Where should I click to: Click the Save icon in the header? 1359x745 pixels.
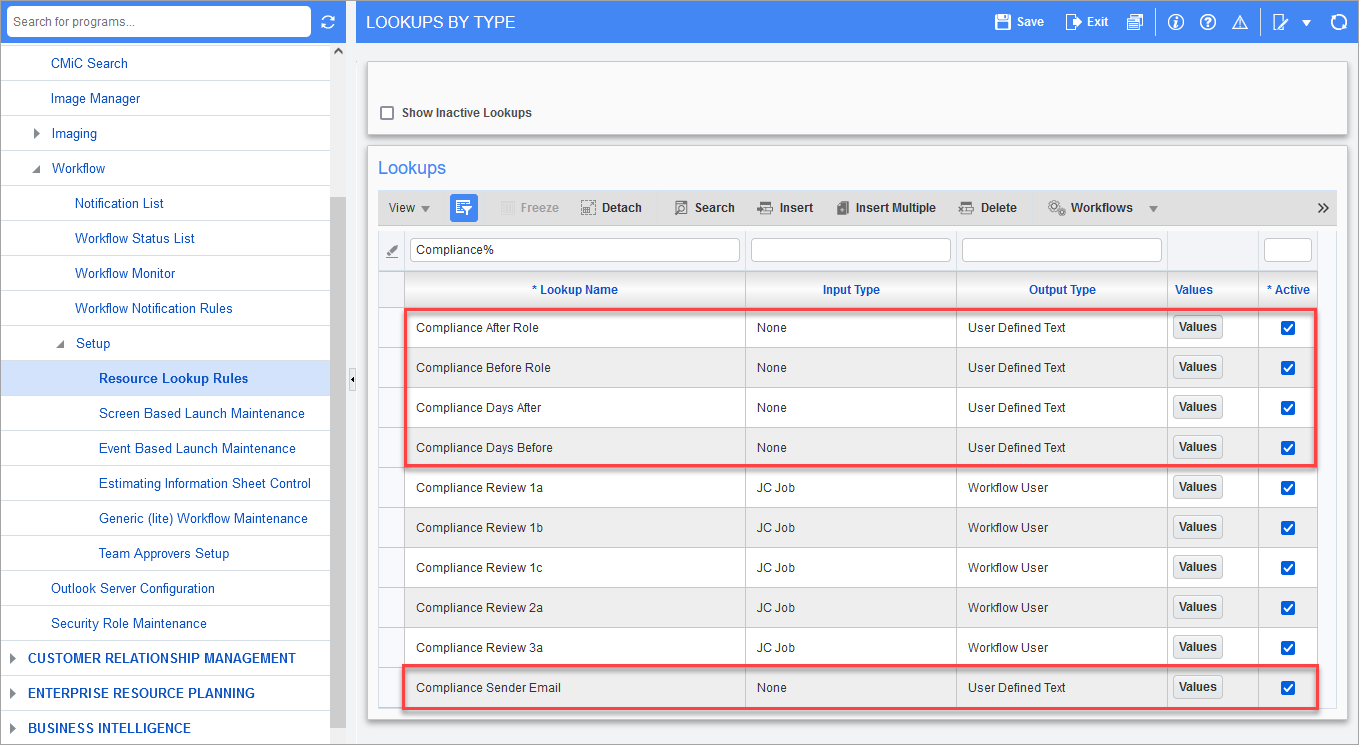1018,21
